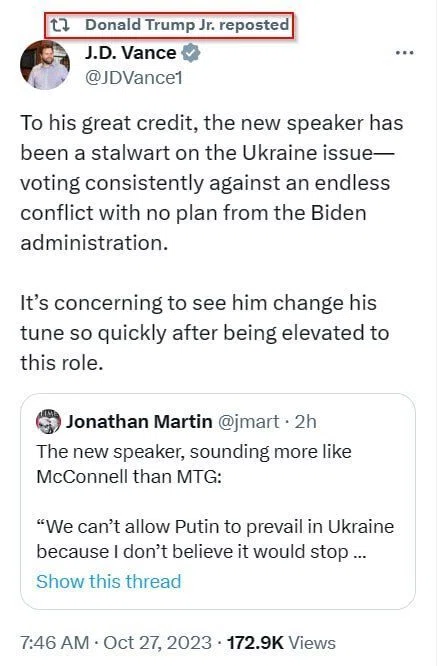Click the 2h timestamp on quoted post
Screen dimensions: 438x666
[305, 422]
